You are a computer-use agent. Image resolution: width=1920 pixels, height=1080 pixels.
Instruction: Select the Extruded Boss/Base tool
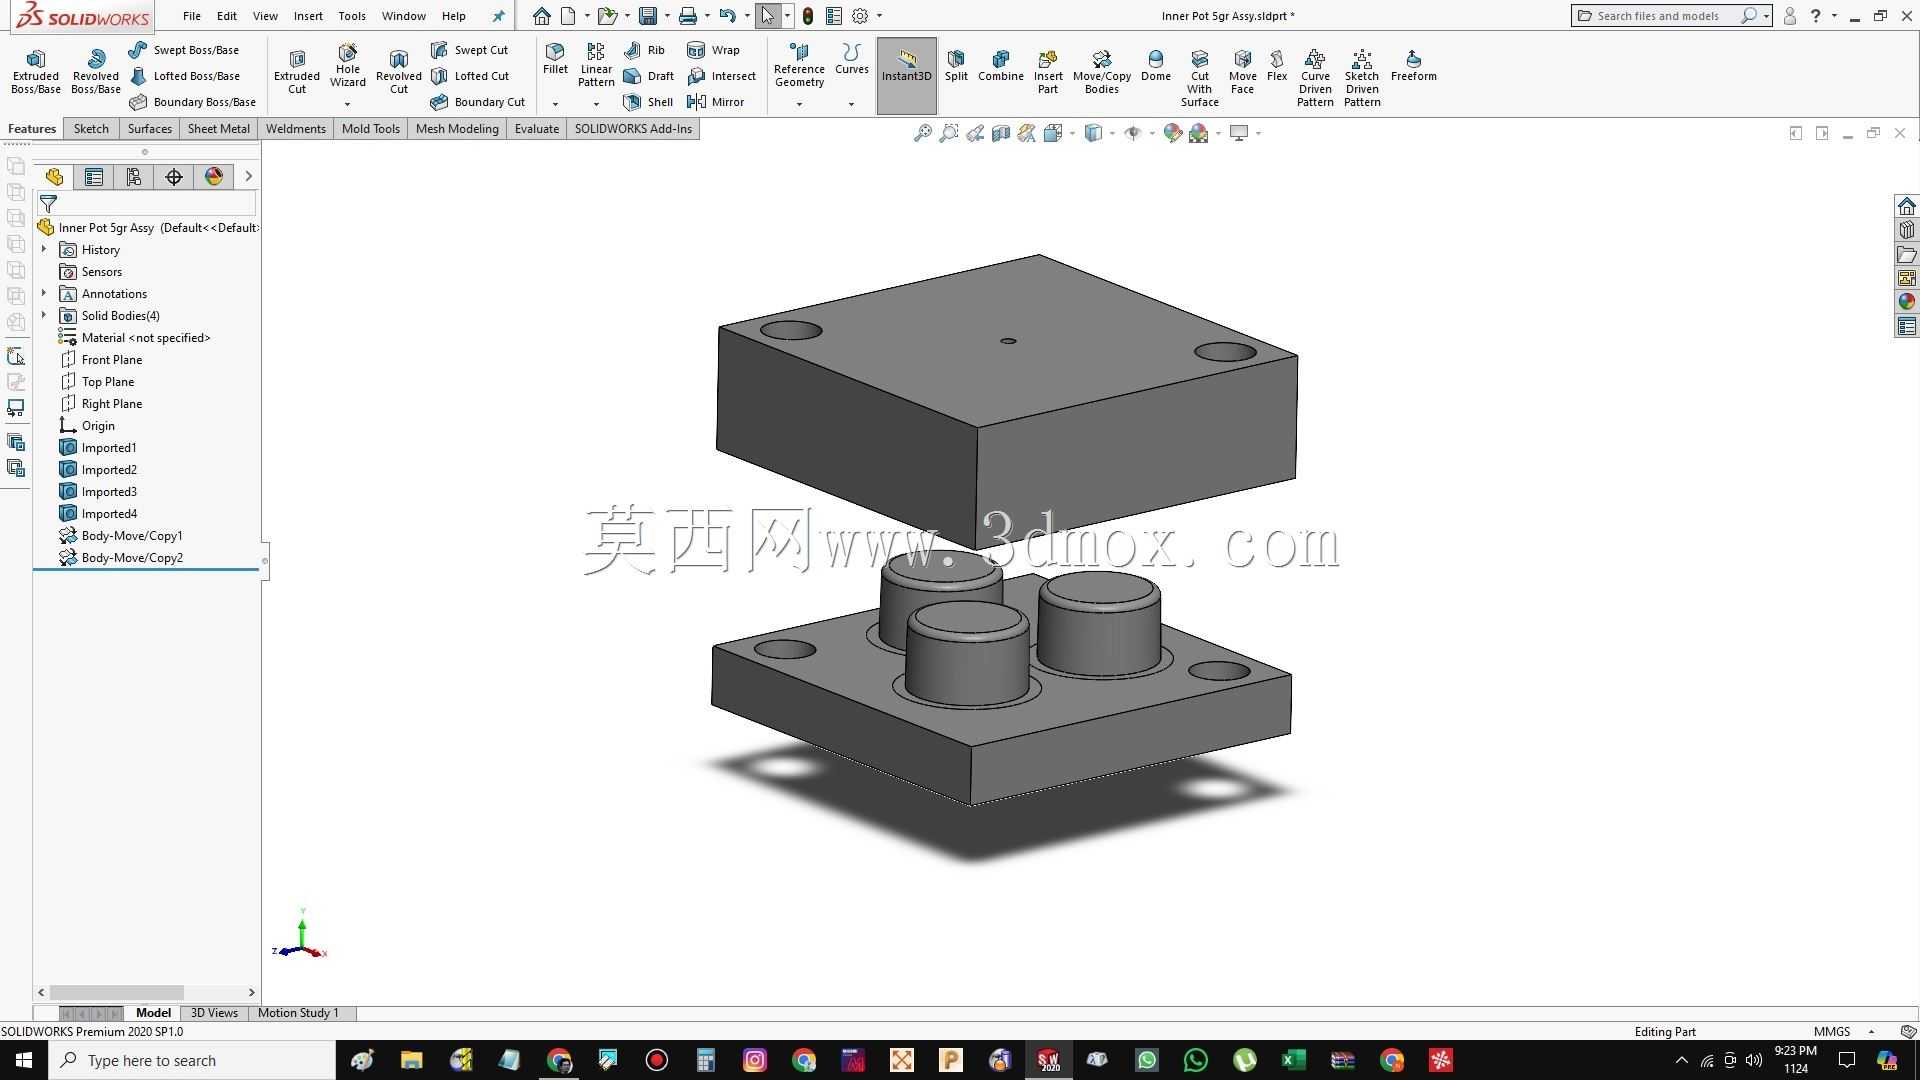[x=36, y=71]
